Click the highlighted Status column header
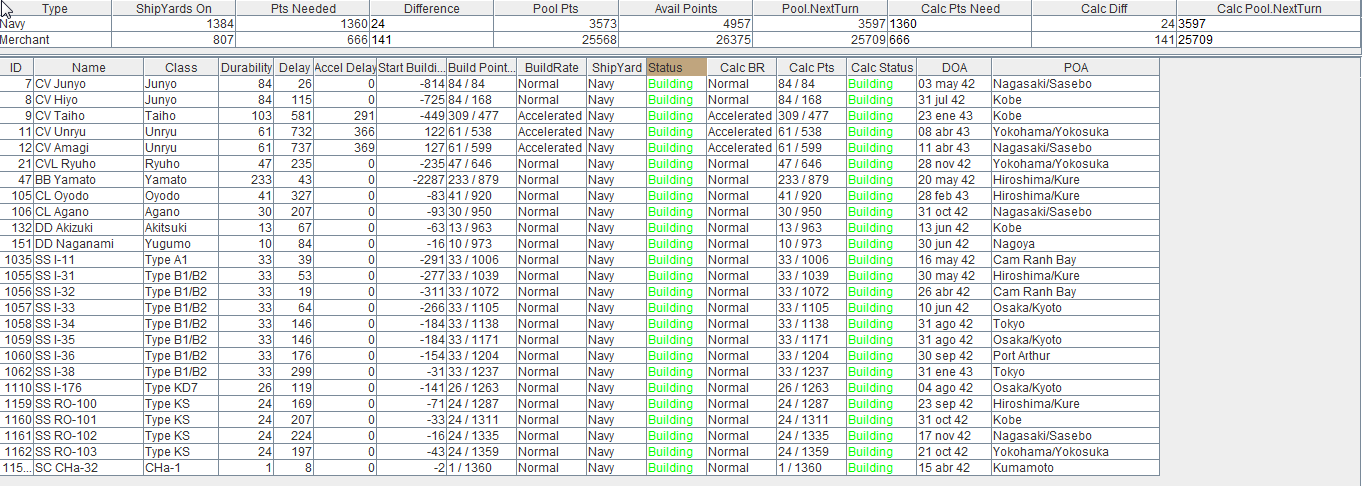The image size is (1362, 486). (676, 67)
